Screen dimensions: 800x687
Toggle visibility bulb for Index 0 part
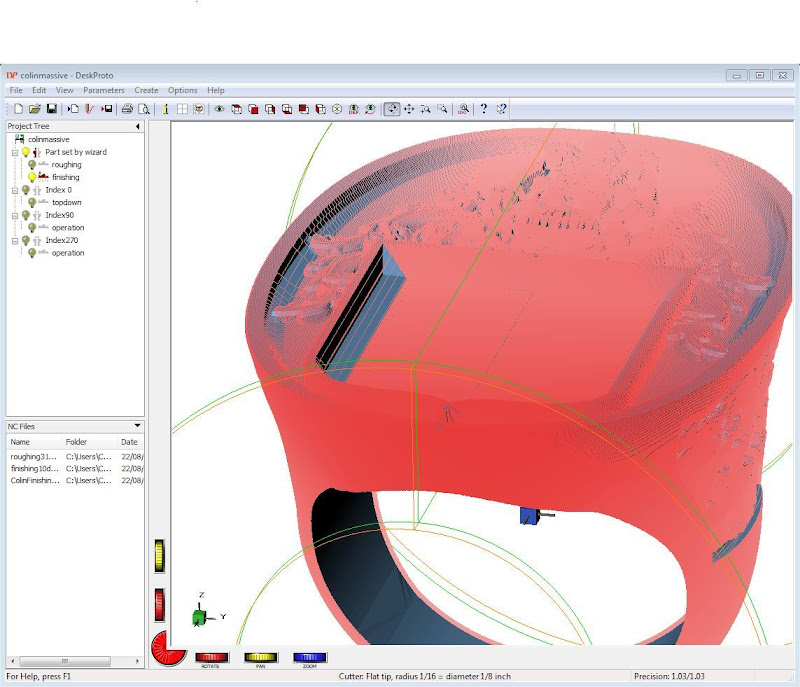coord(26,190)
